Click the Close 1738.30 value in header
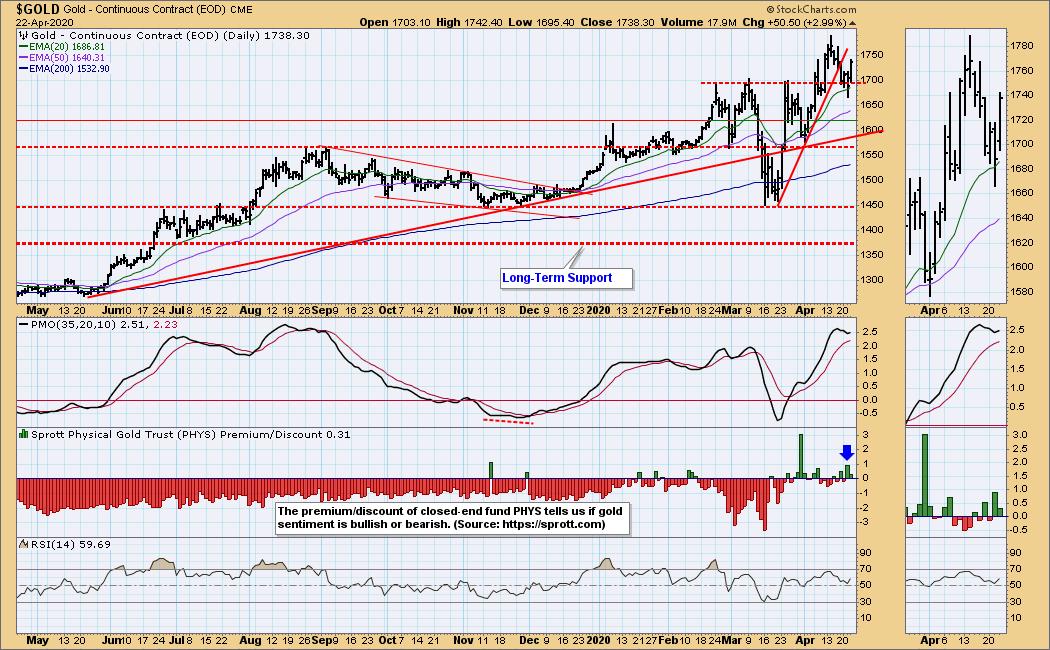 coord(617,22)
